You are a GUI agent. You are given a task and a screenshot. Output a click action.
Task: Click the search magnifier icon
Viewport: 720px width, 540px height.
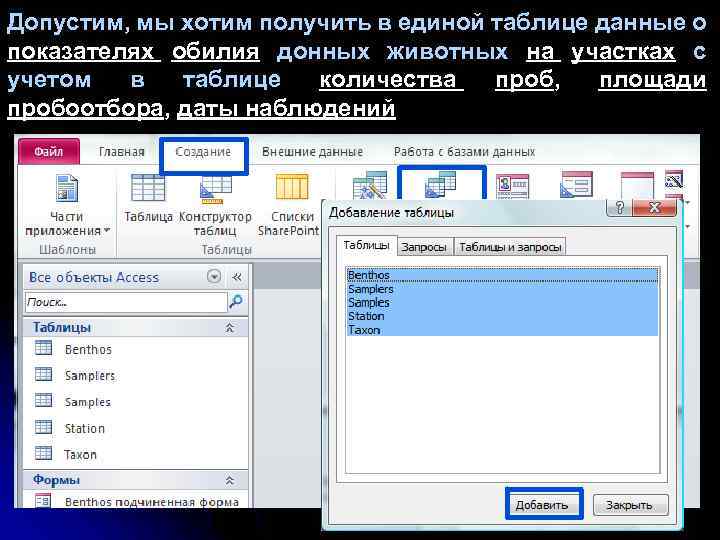236,302
